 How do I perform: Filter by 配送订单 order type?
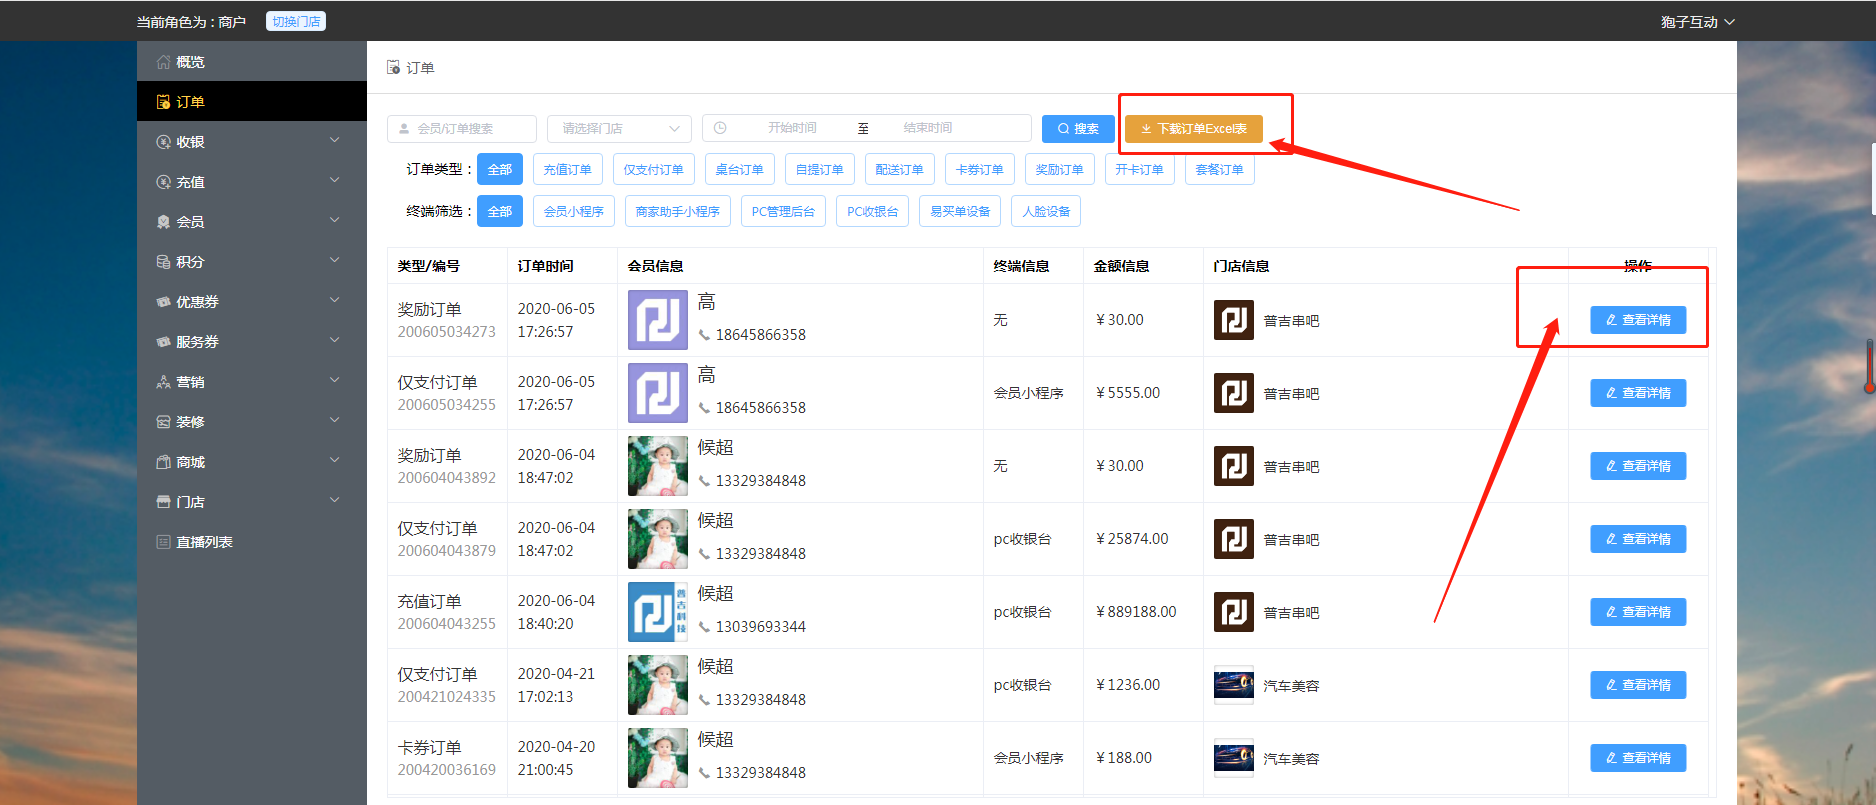[x=900, y=170]
